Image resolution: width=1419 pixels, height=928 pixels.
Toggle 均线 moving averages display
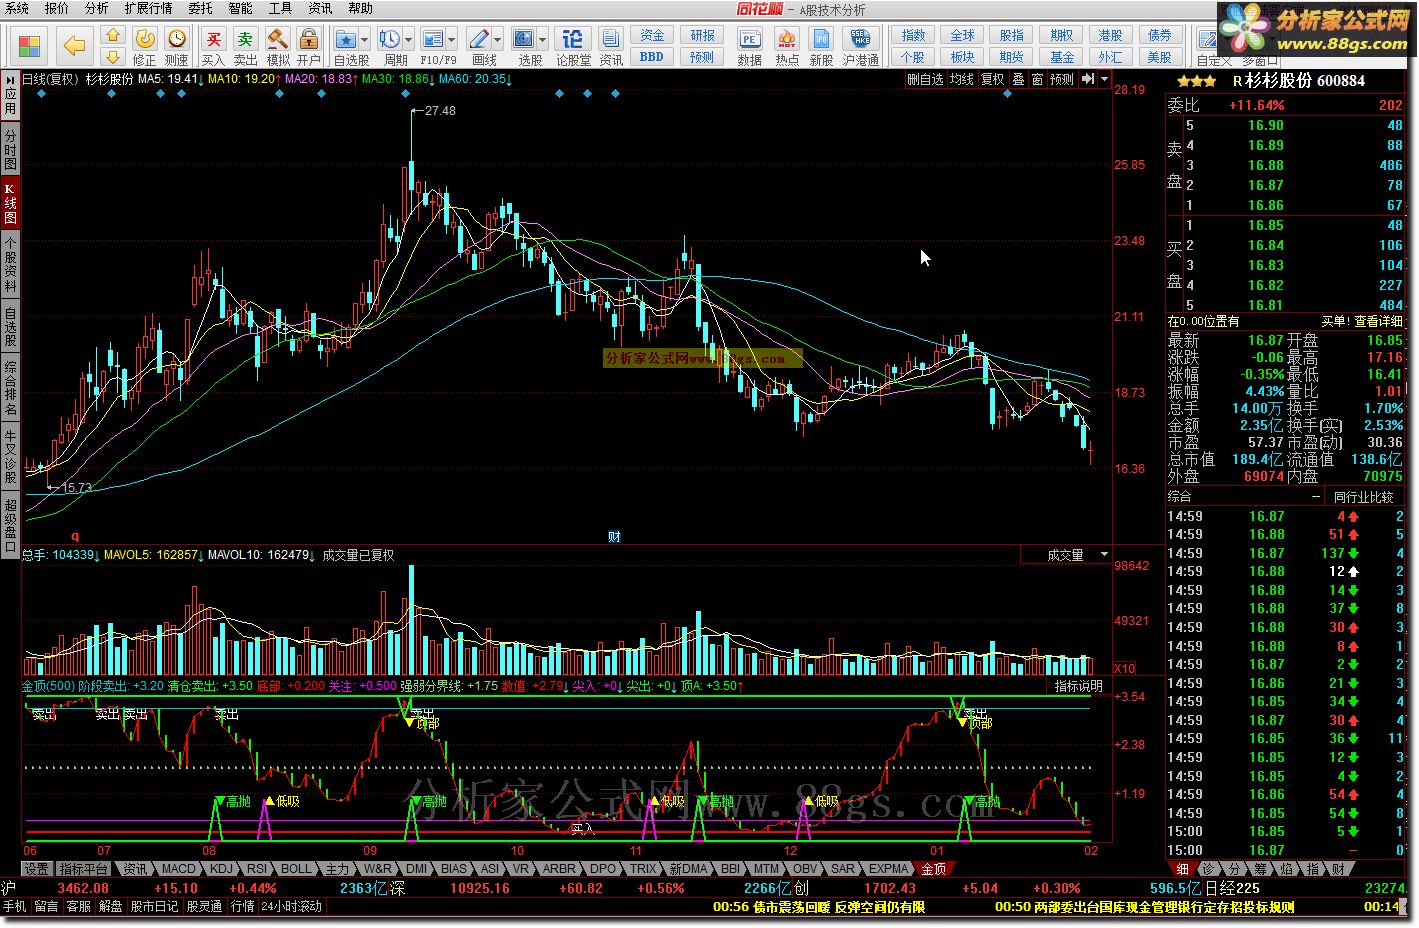[961, 79]
